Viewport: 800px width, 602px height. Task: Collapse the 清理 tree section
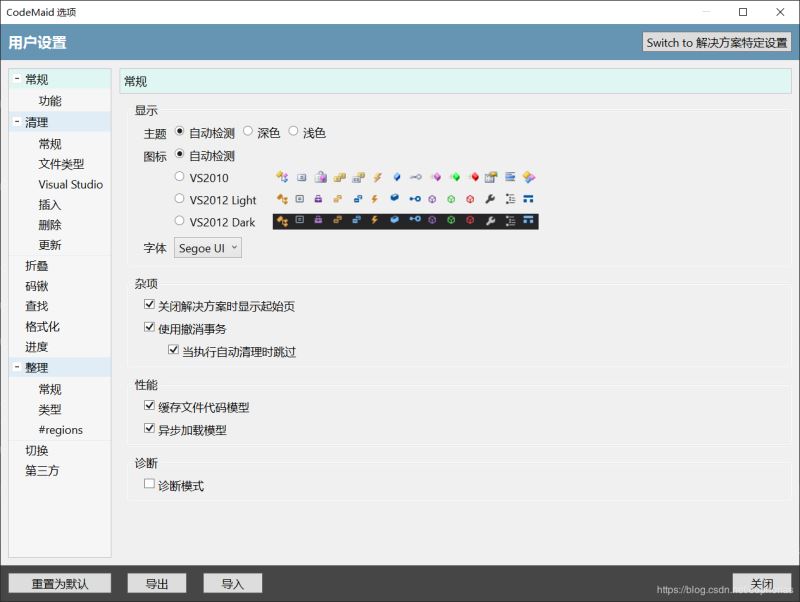click(18, 121)
